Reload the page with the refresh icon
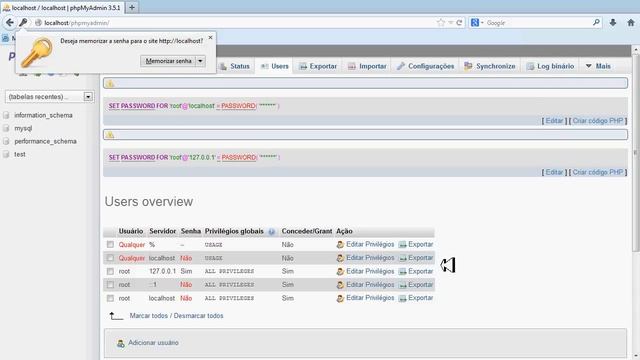Screen dimensions: 640x360 pyautogui.click(x=459, y=23)
